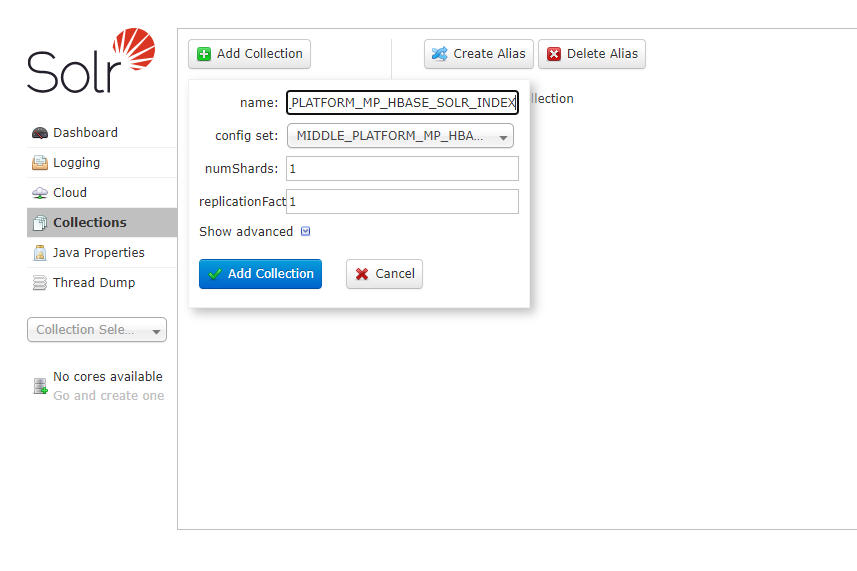This screenshot has height=571, width=857.
Task: Click the green checkmark on Add Collection
Action: [x=215, y=274]
